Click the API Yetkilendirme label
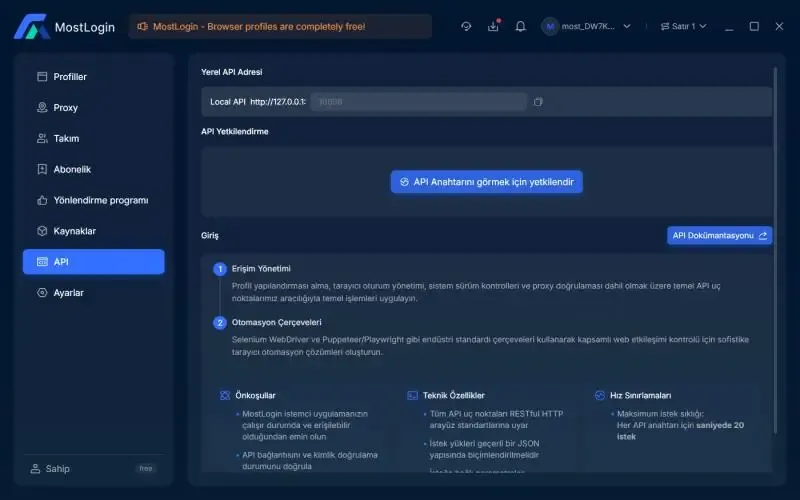This screenshot has height=500, width=800. [x=235, y=131]
